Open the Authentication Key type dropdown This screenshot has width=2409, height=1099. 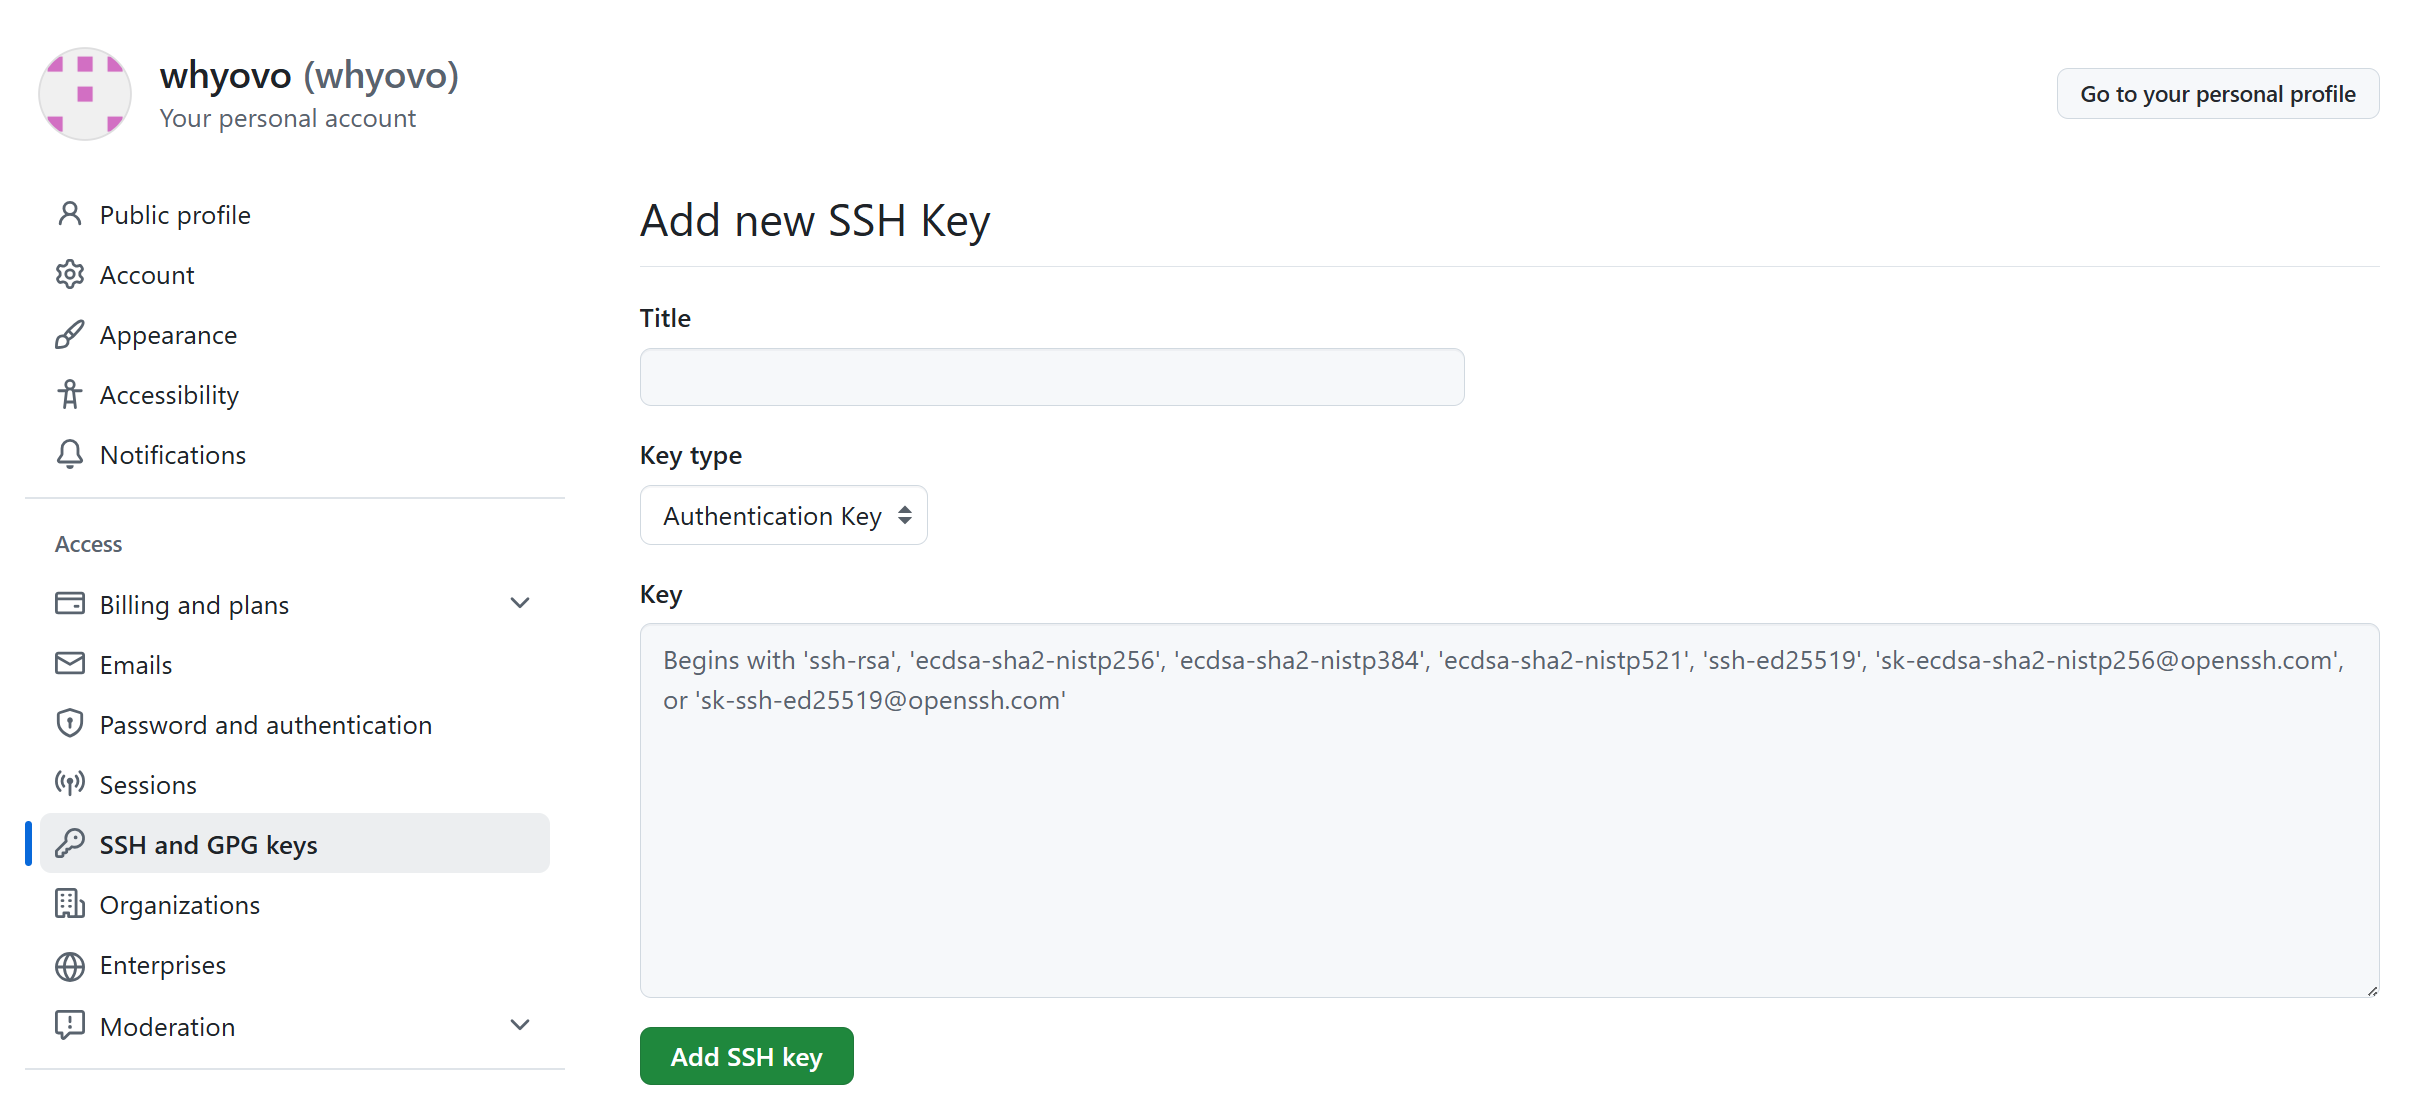point(784,515)
